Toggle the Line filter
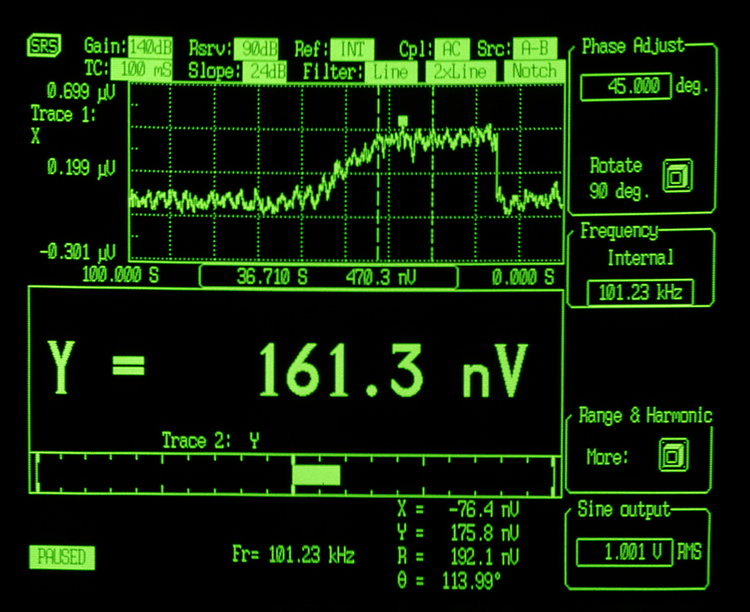Screen dimensions: 750x612 (x=391, y=71)
